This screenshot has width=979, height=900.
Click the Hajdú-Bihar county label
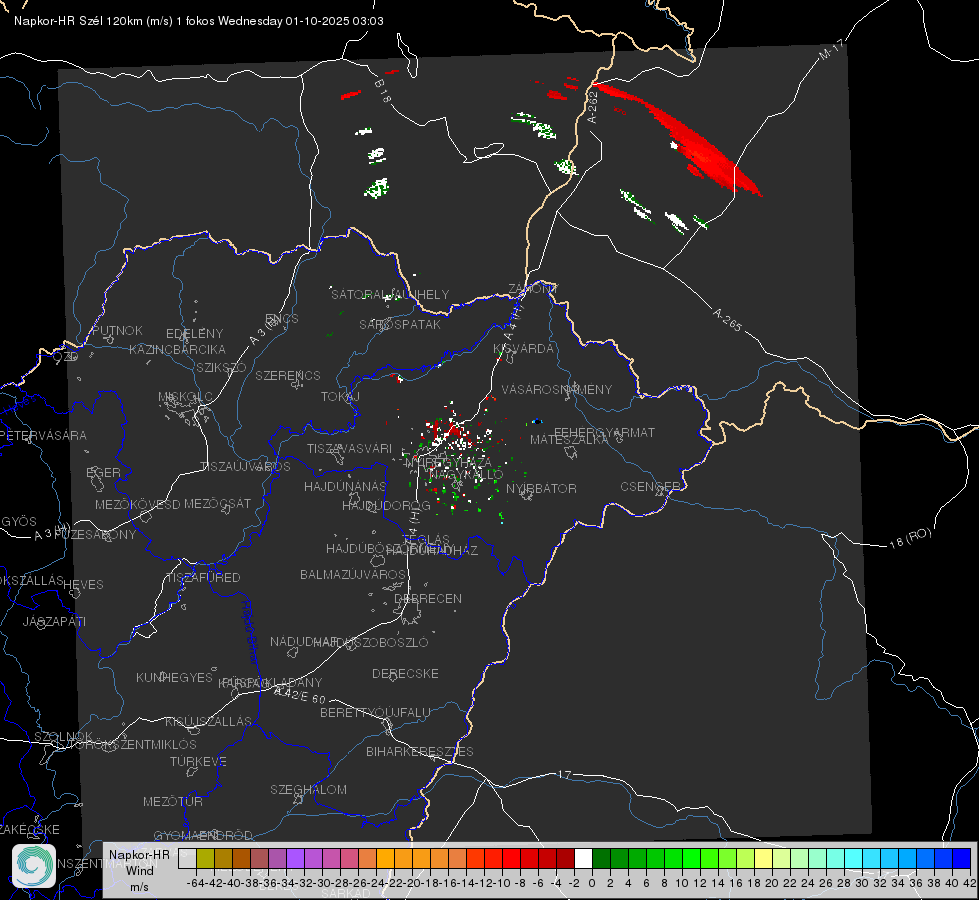tap(250, 632)
